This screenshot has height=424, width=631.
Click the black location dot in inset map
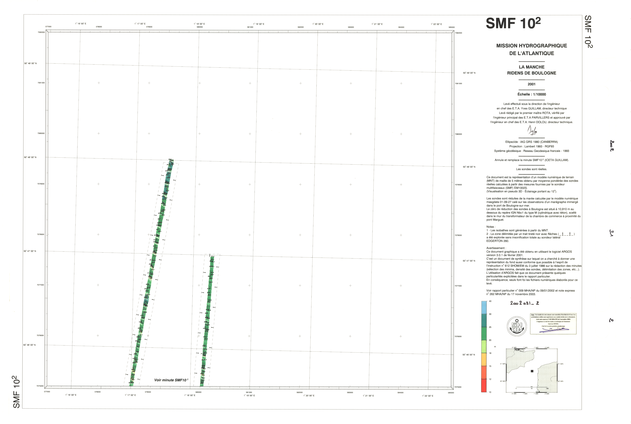pyautogui.click(x=530, y=371)
